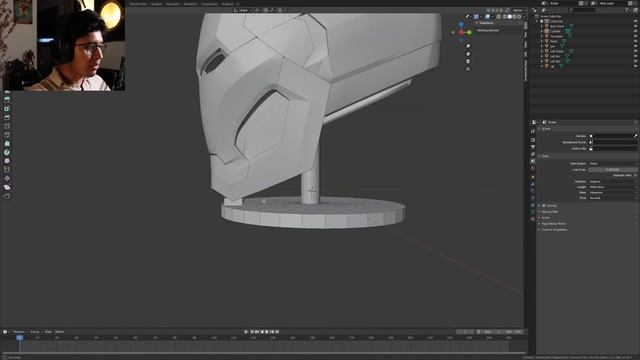Open the timeline Marker menu
Screen dimensions: 640x360
60,332
